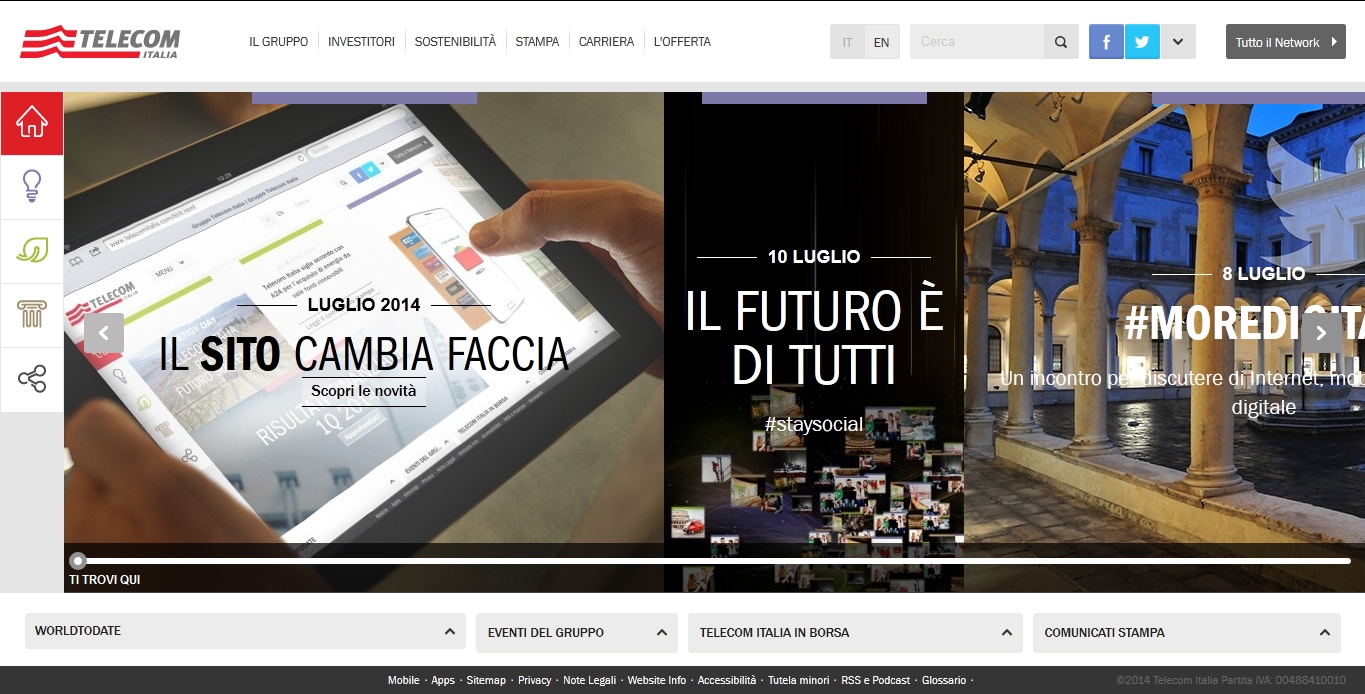Focus the Cerca search field
The image size is (1365, 694).
tap(977, 42)
